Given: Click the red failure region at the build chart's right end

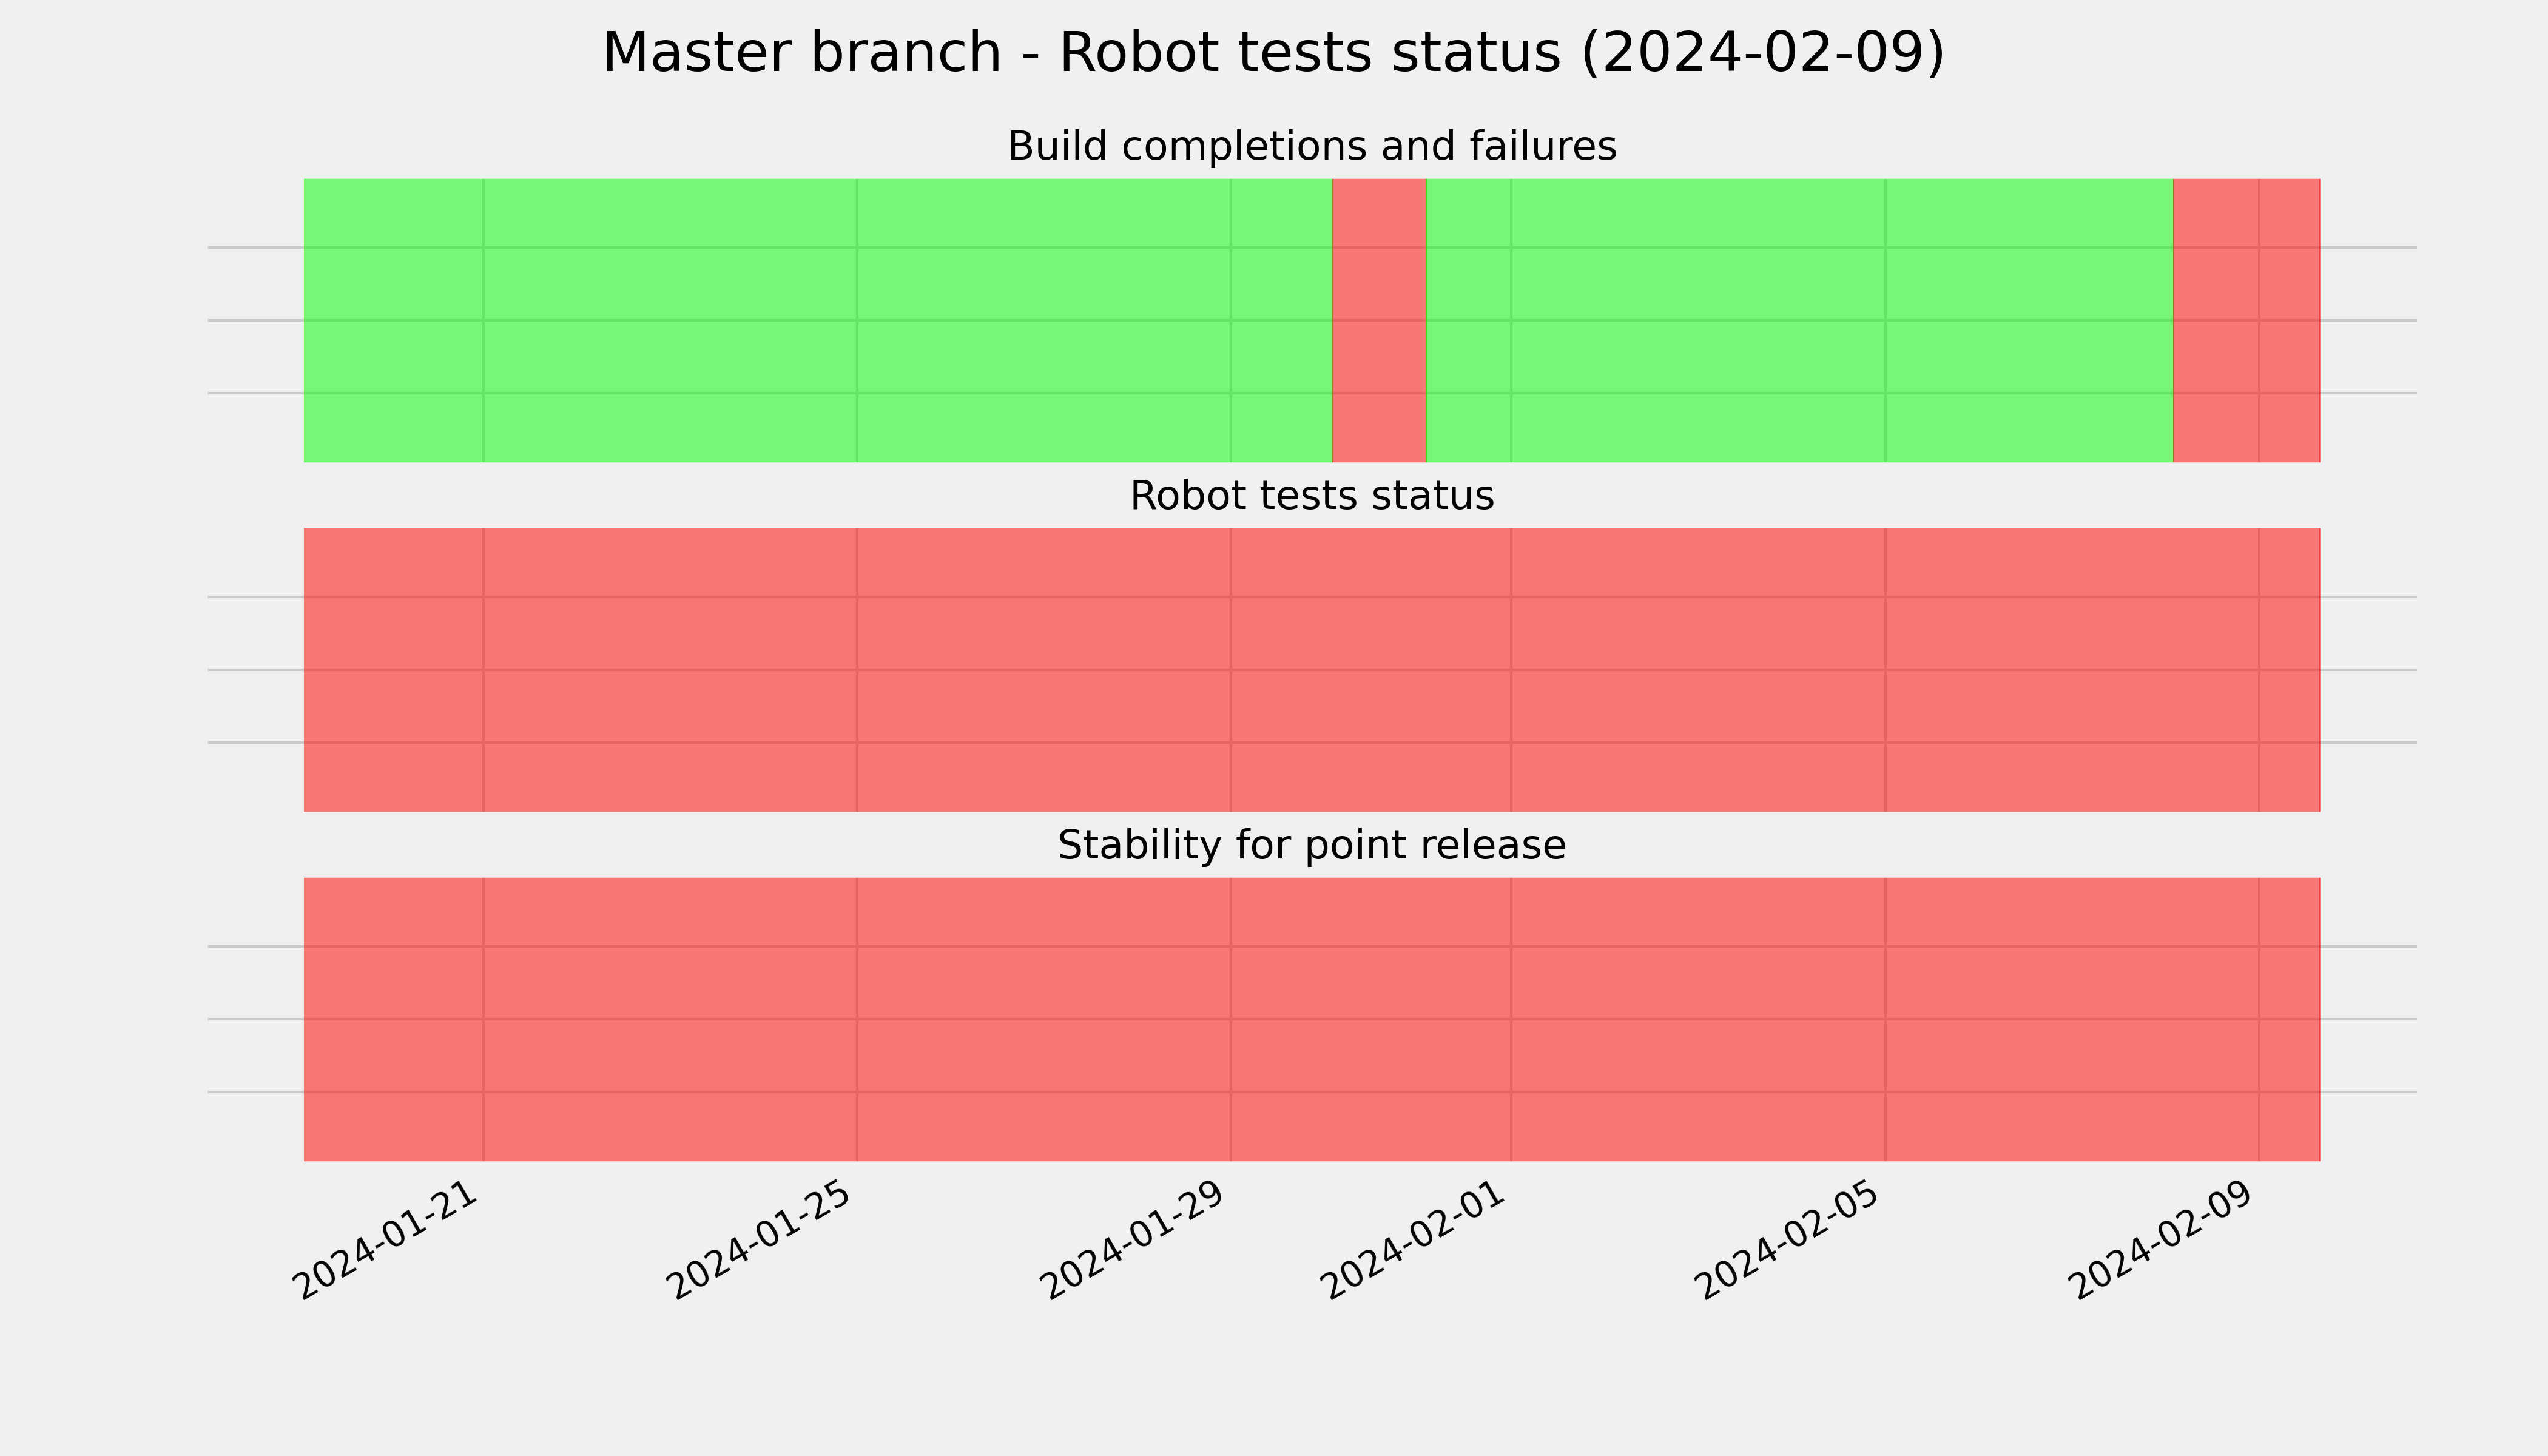Looking at the screenshot, I should (x=2247, y=320).
